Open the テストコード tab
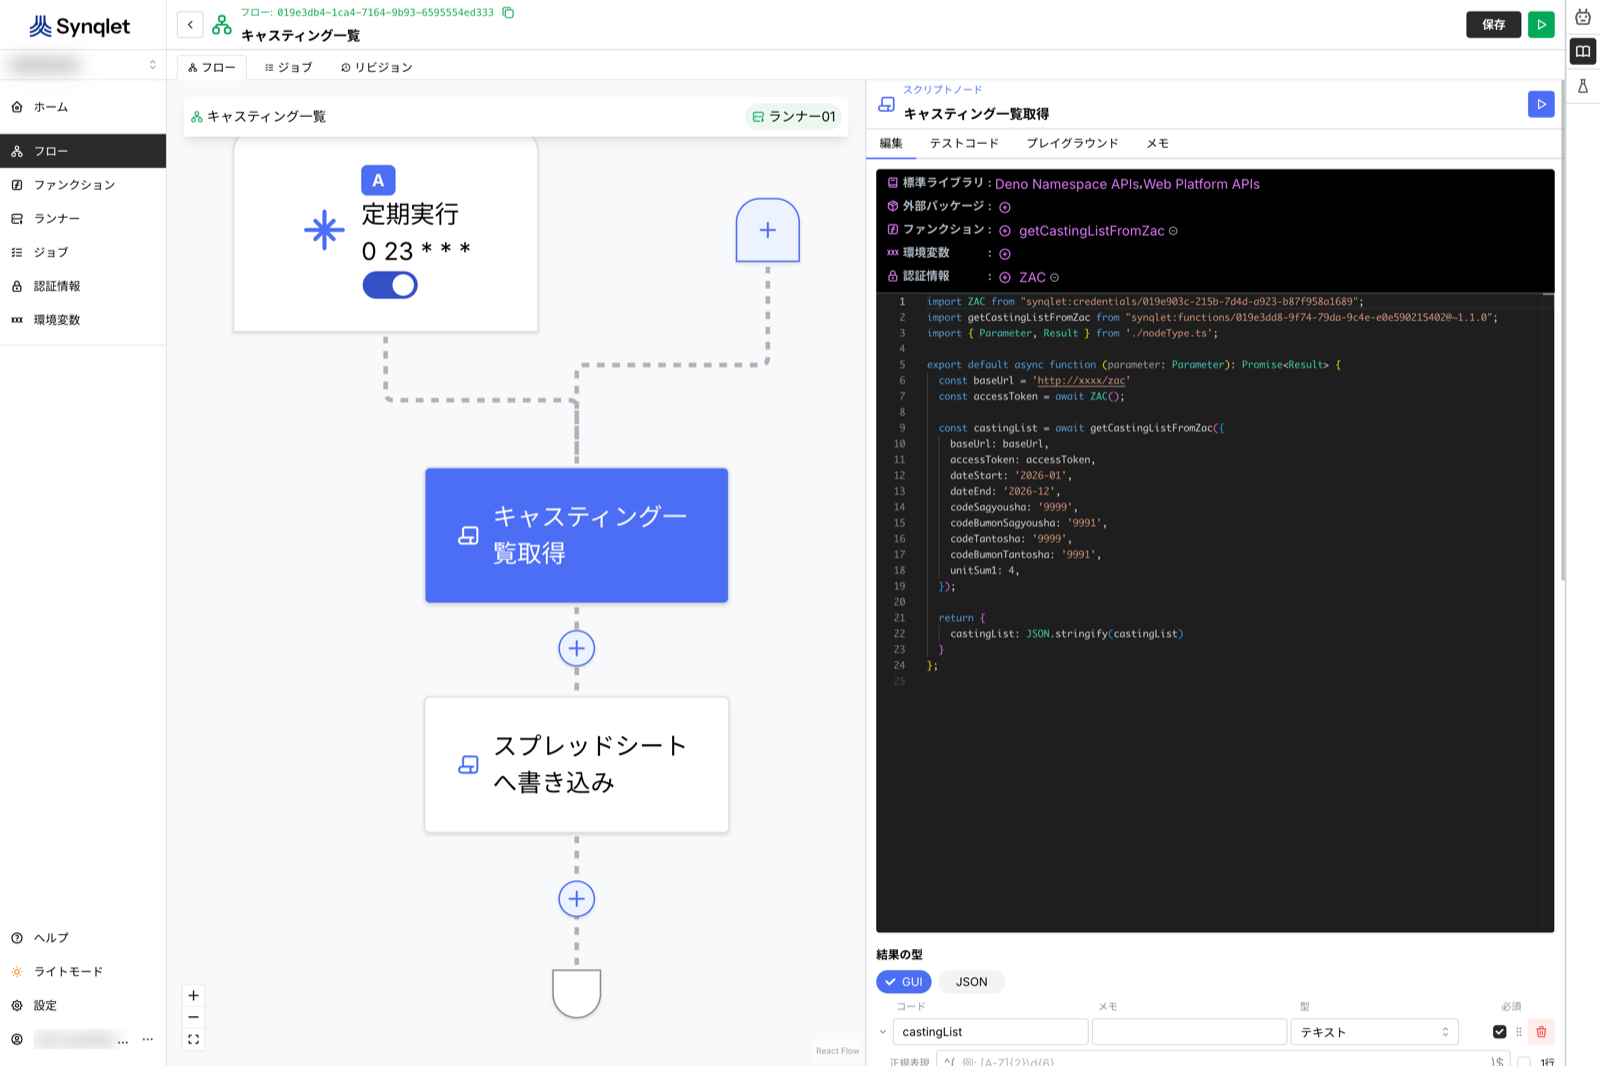This screenshot has height=1066, width=1600. pos(964,143)
